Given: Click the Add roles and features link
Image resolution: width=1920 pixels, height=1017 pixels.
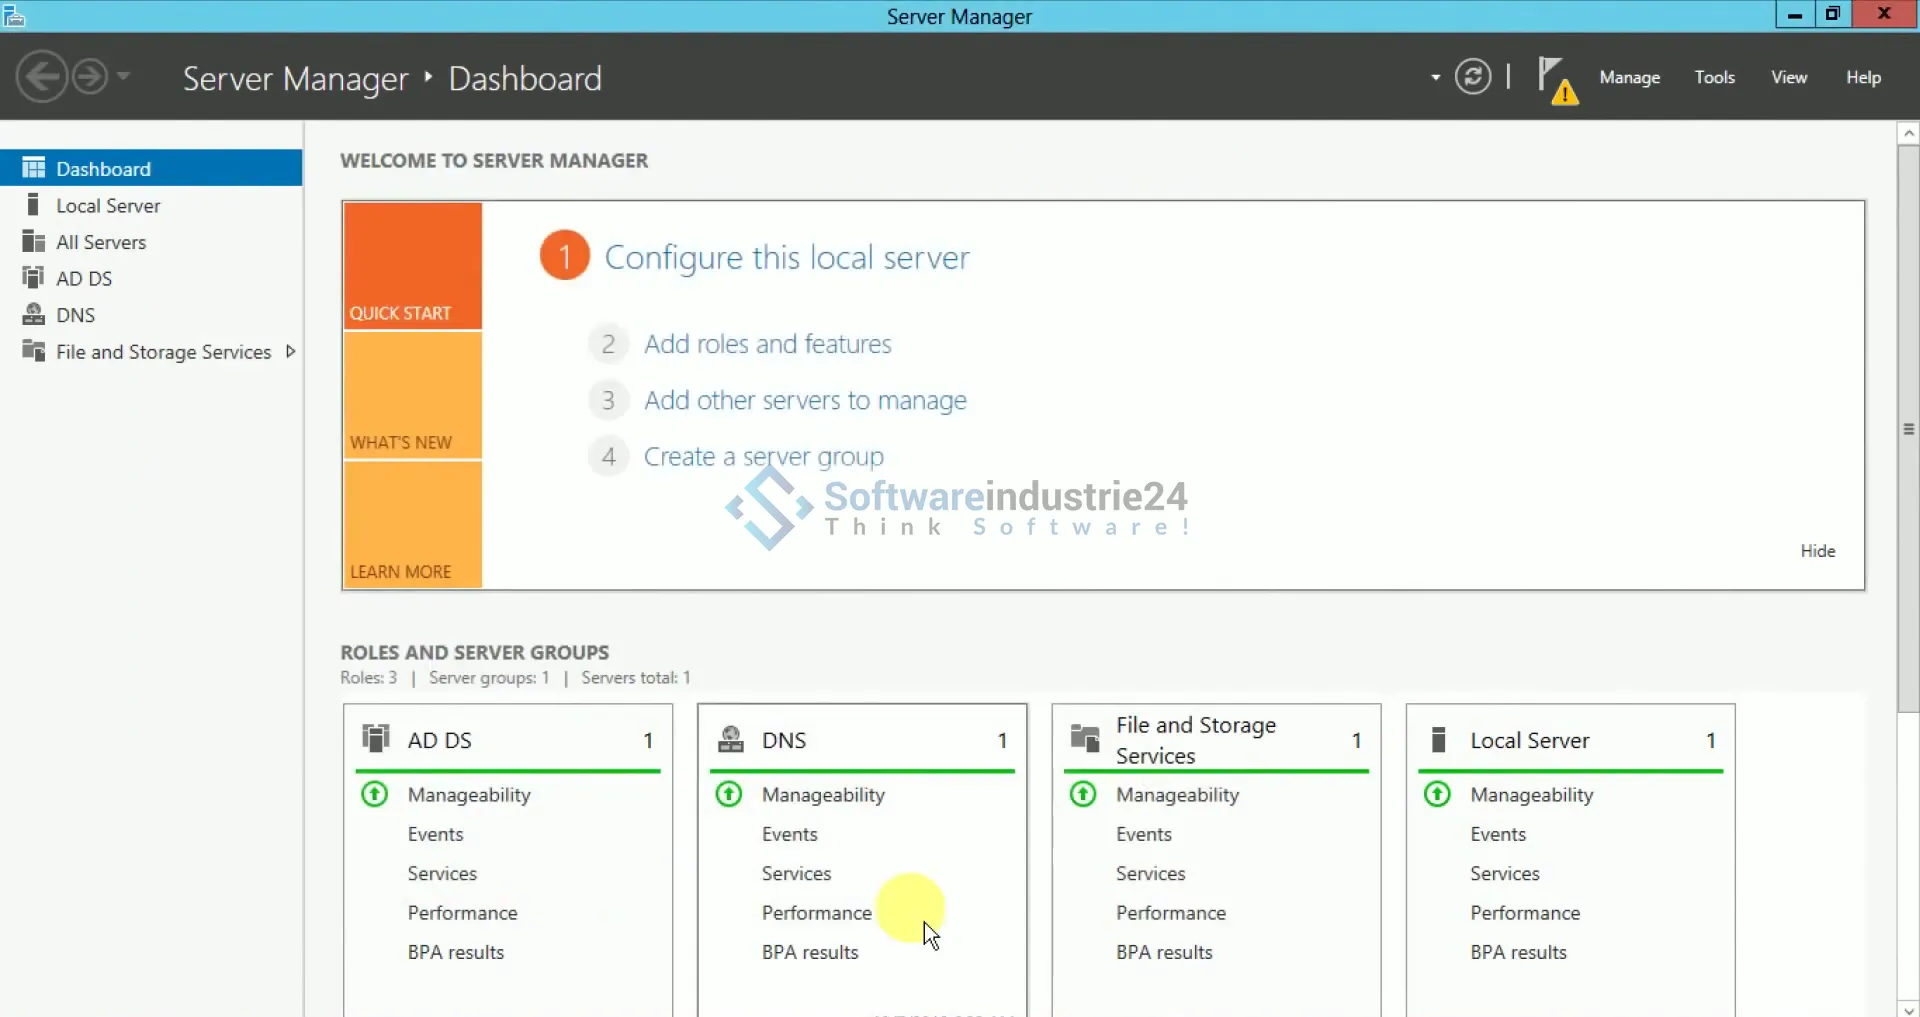Looking at the screenshot, I should tap(767, 344).
